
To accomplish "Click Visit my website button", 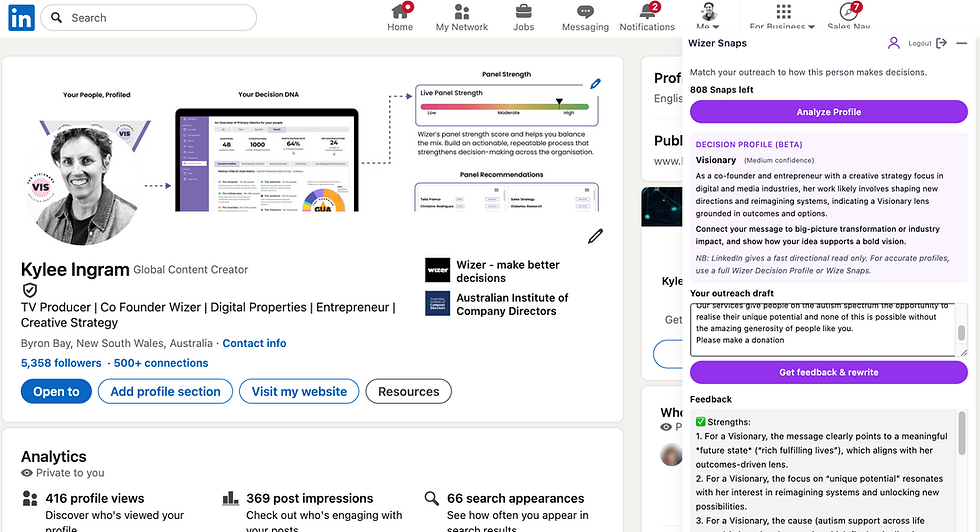I will tap(299, 391).
